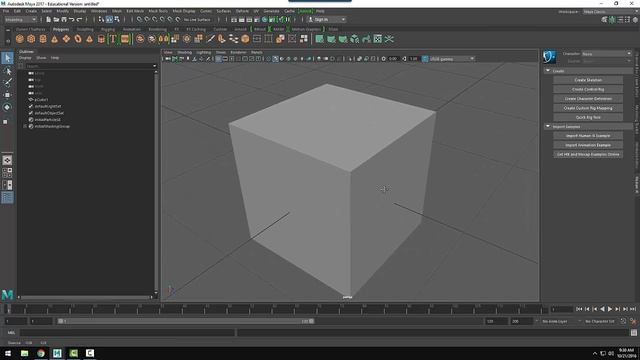Select pCube1 in the Outliner

click(41, 100)
